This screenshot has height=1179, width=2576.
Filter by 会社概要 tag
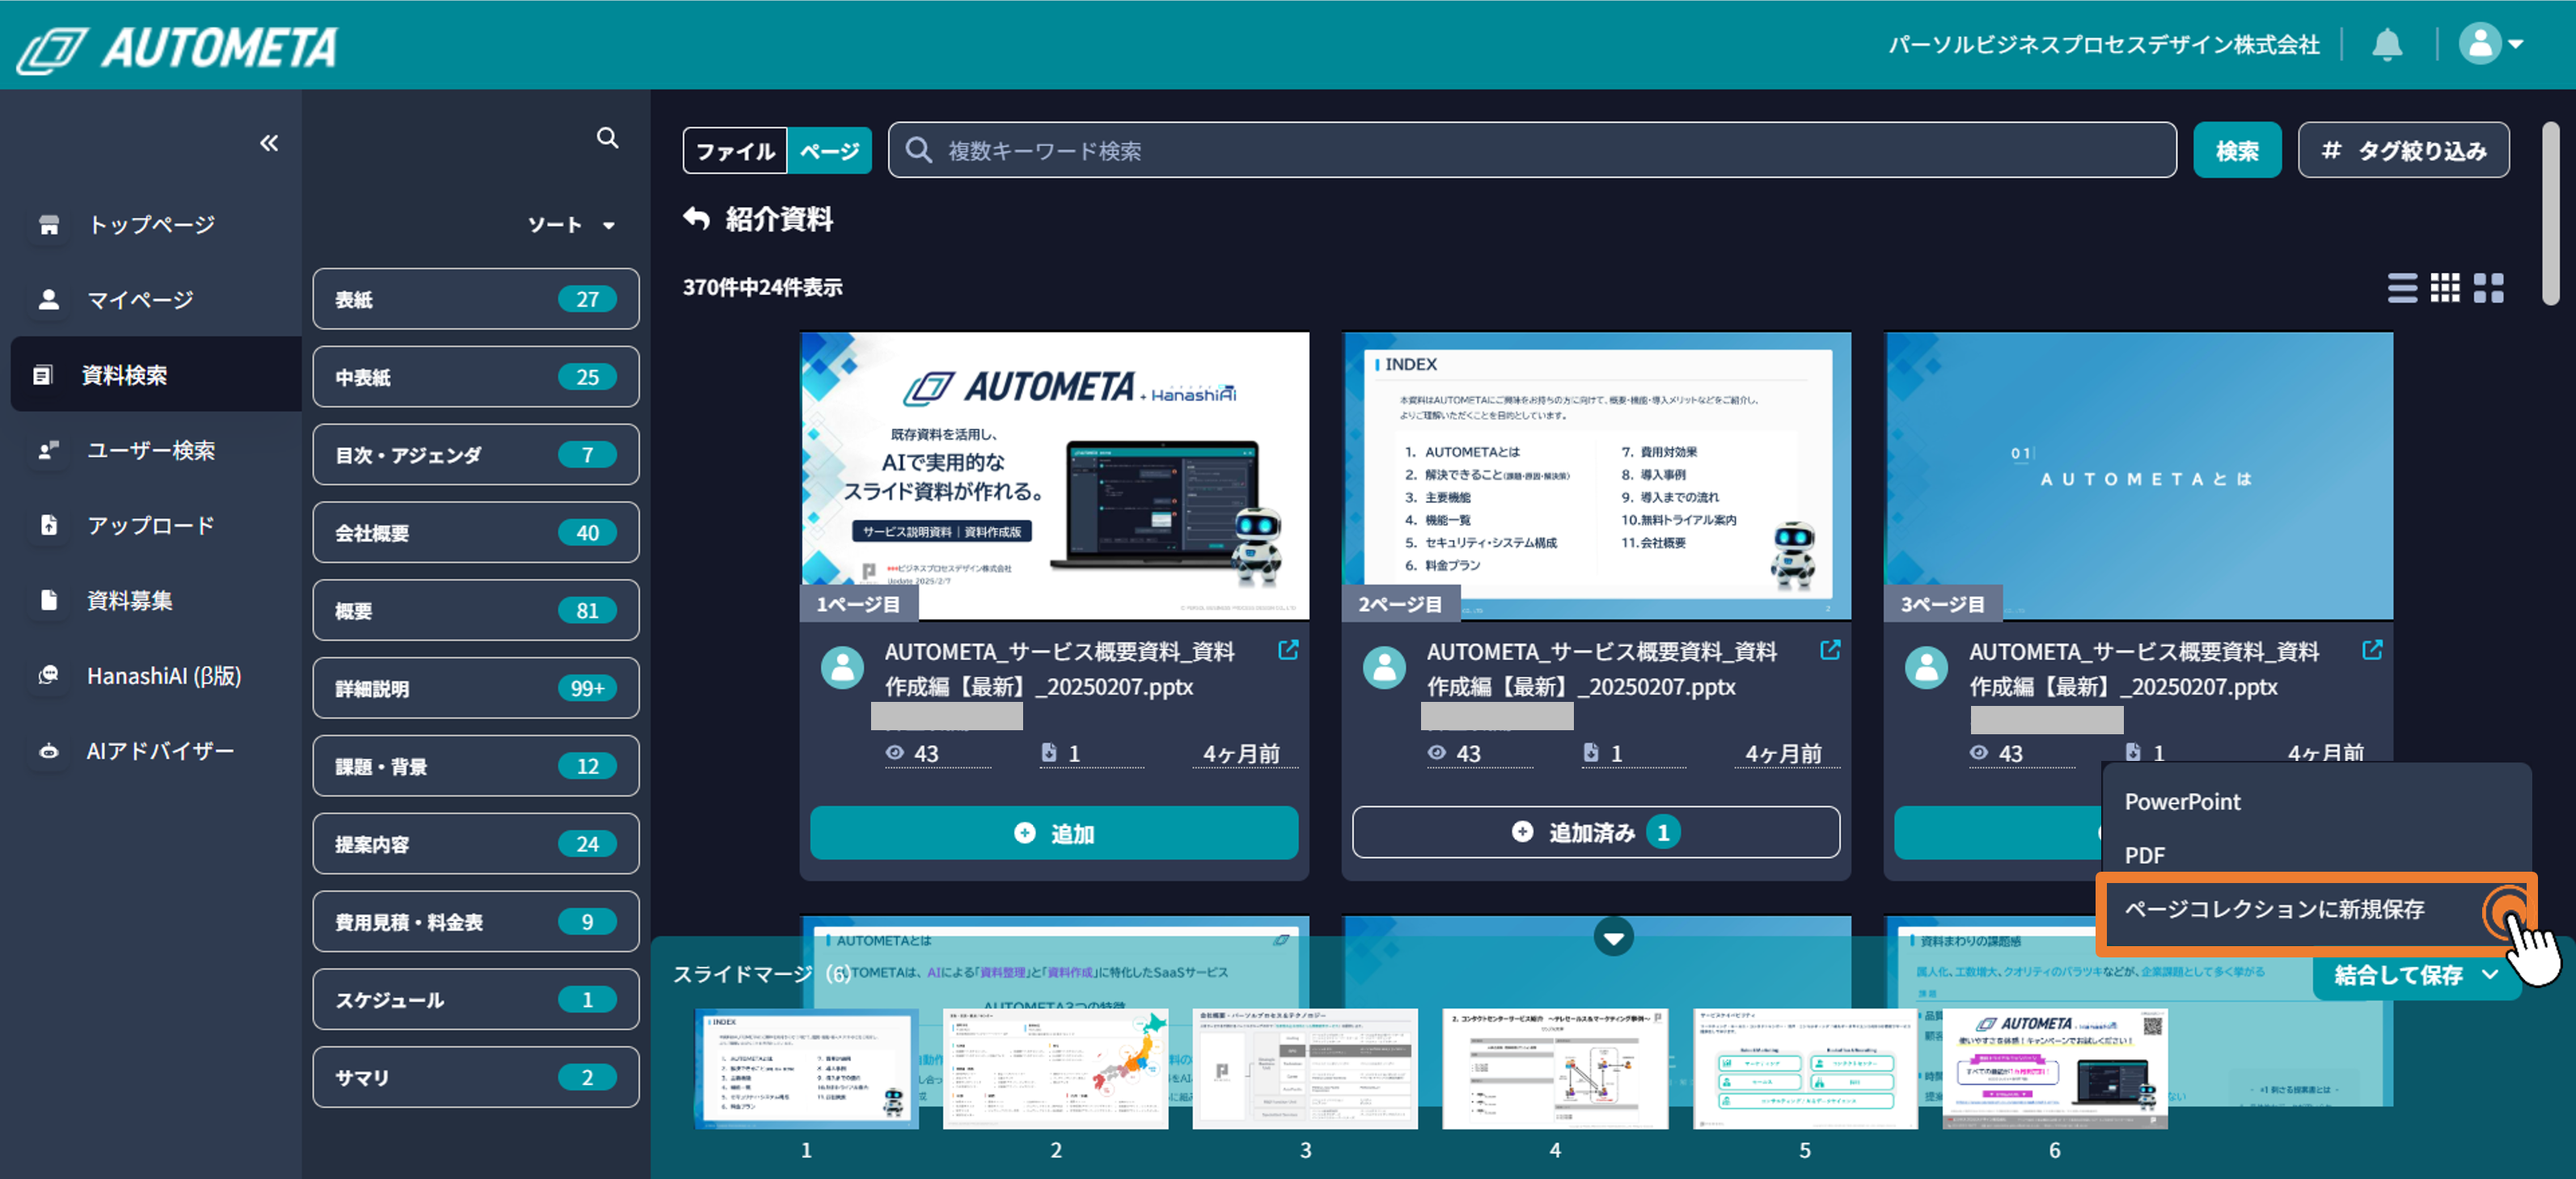(476, 533)
